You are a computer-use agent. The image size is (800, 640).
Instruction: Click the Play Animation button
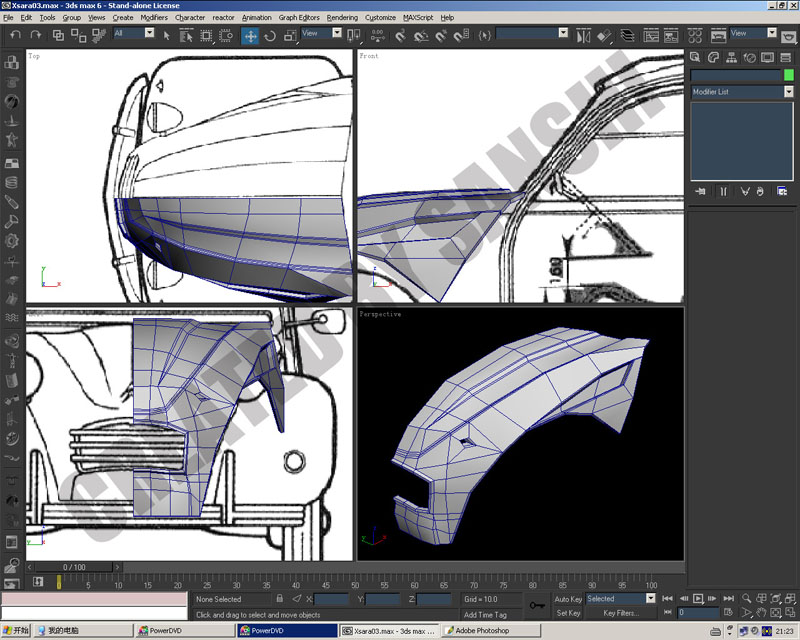pyautogui.click(x=698, y=599)
